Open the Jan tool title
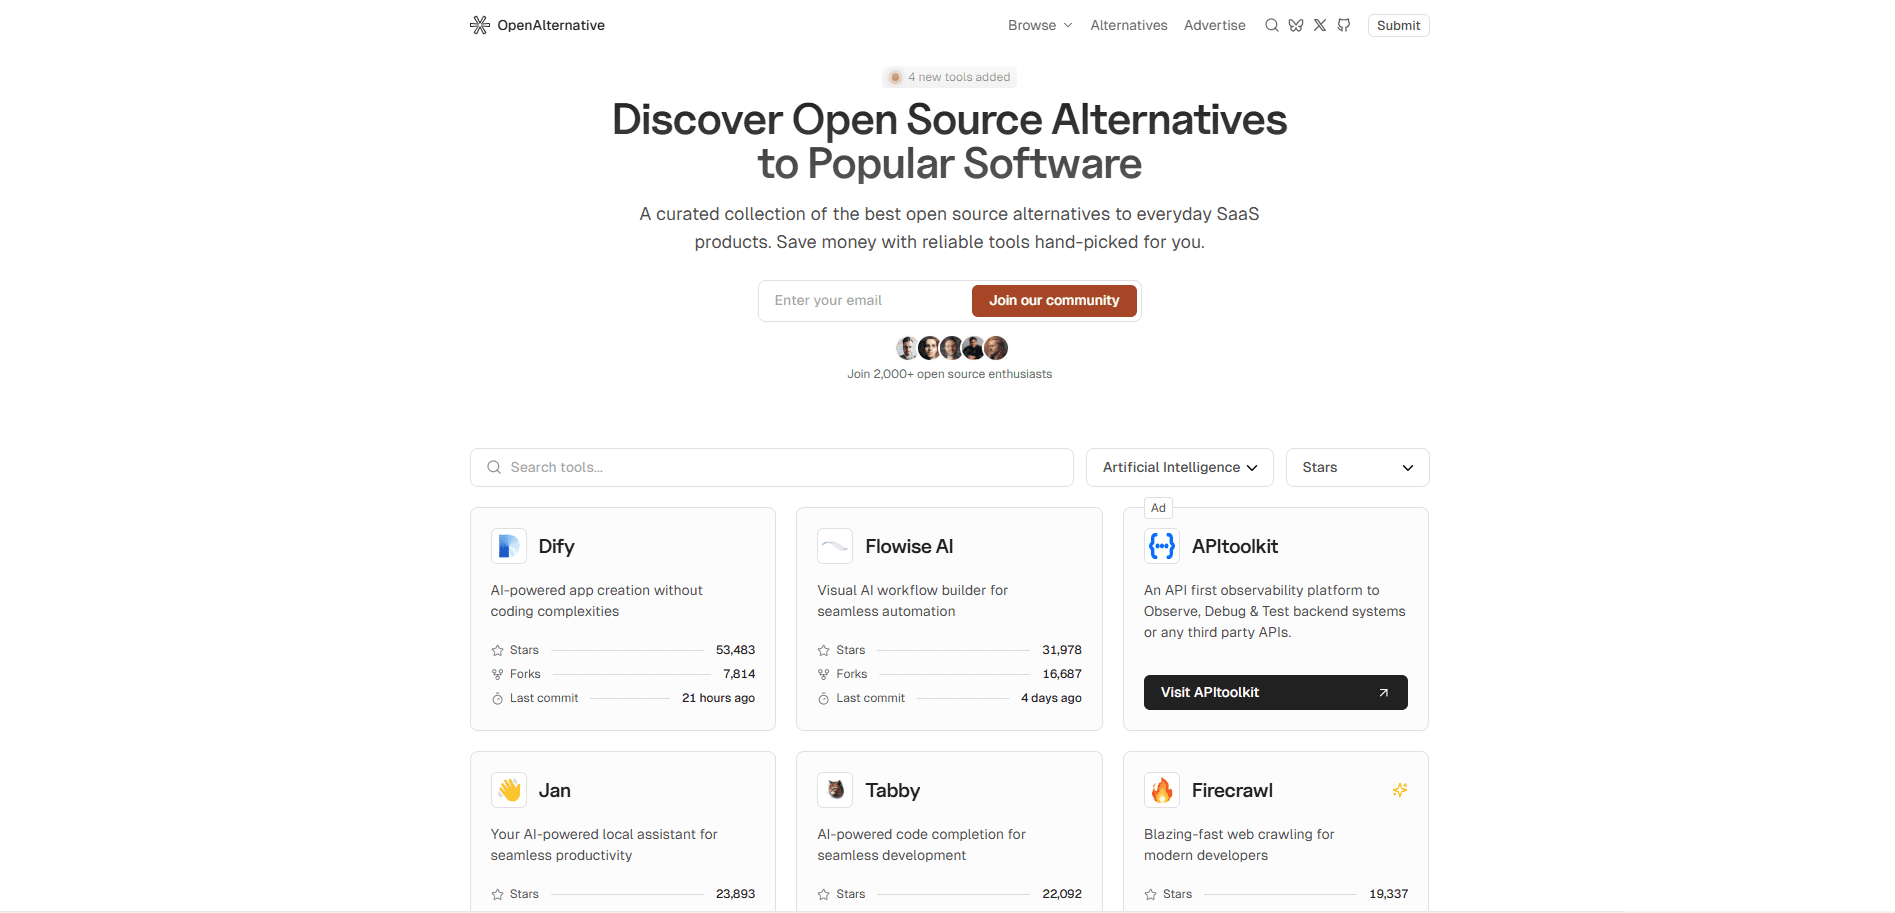 (x=555, y=790)
